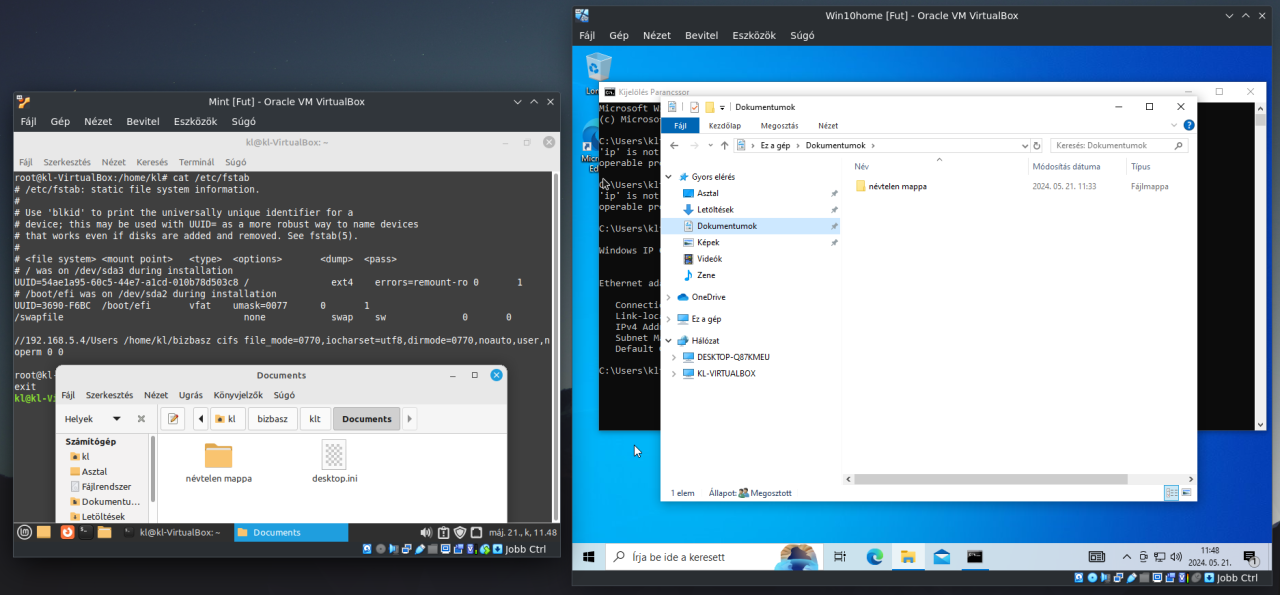Select Zene in Explorer navigation pane

706,275
